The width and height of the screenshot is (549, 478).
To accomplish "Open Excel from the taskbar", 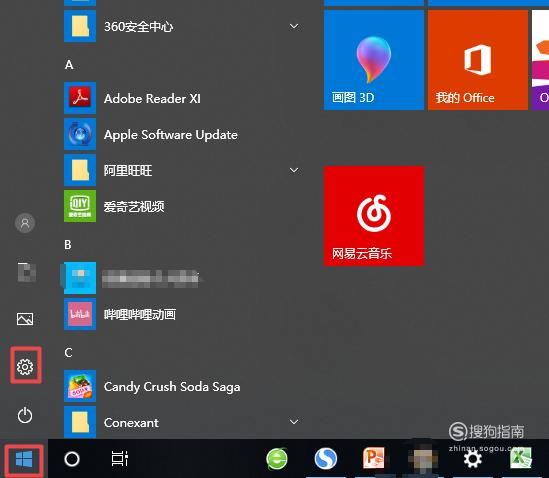I will click(521, 458).
